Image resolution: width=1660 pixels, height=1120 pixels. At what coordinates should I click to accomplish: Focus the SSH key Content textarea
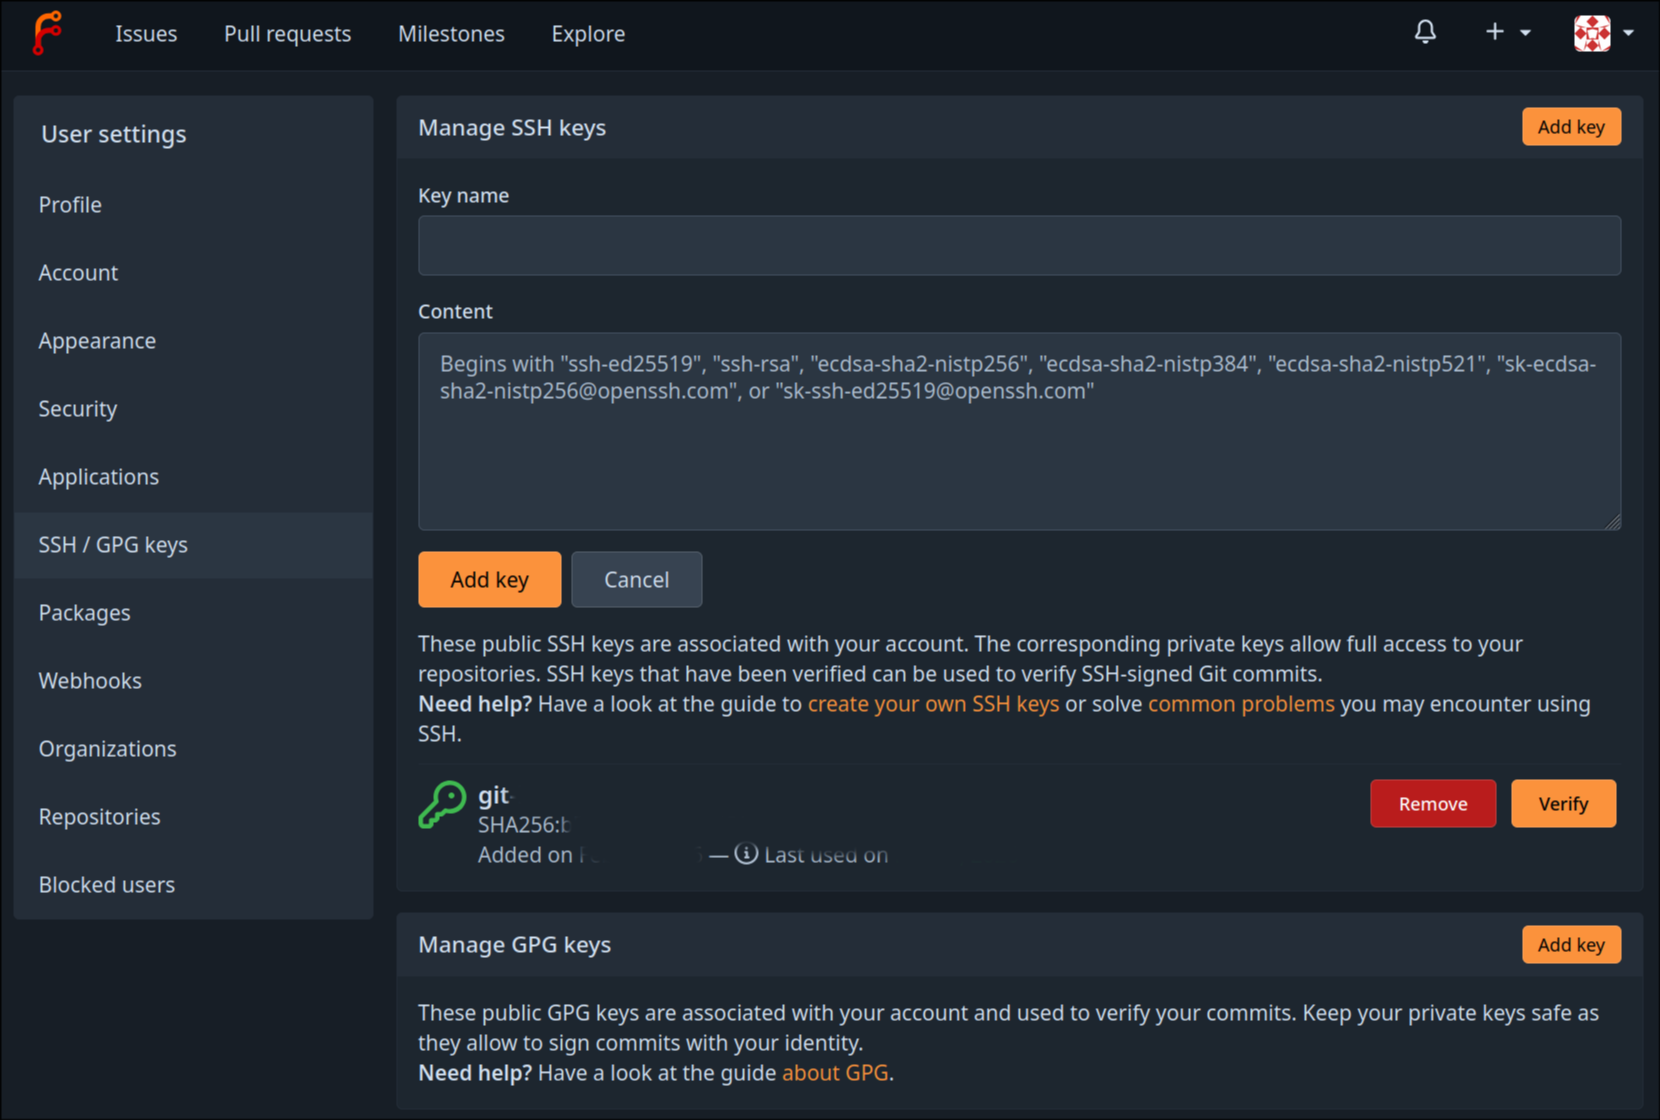[1018, 450]
